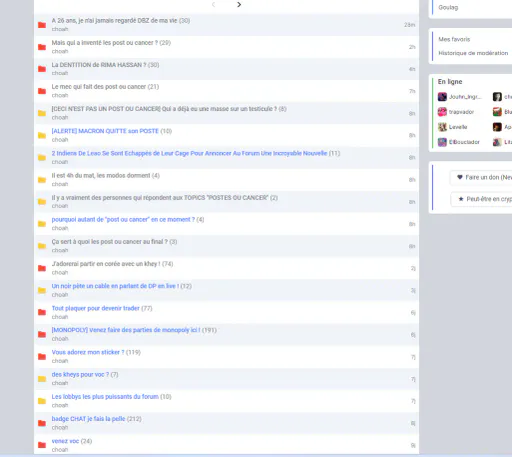The width and height of the screenshot is (512, 457).
Task: Click the '2h' timestamp on 'Mais qui a inventé' row
Action: [x=412, y=47]
